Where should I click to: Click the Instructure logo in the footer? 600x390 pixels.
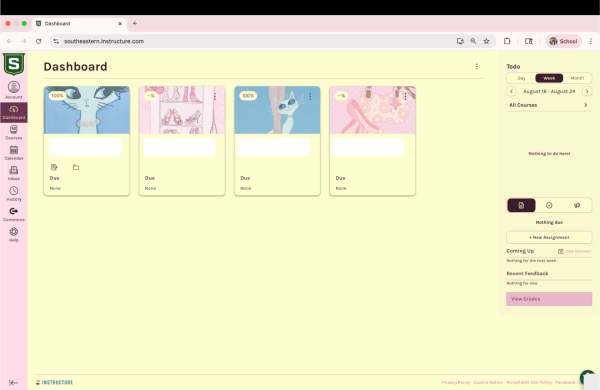pos(54,382)
